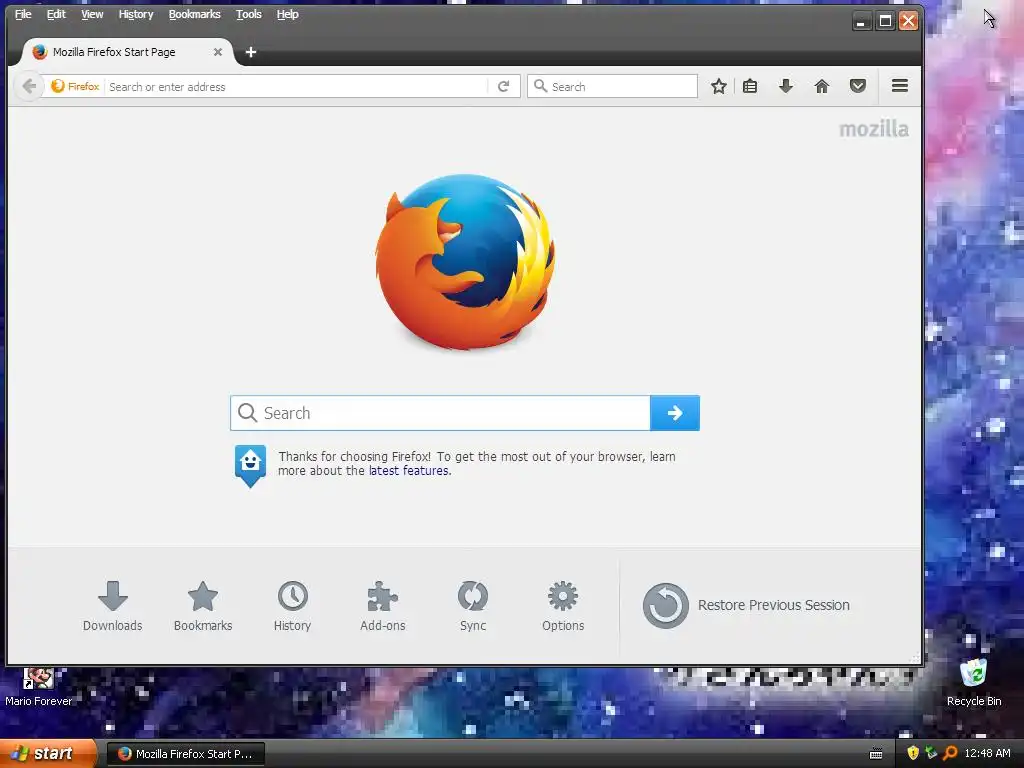The image size is (1024, 768).
Task: Open the Edit menu
Action: (x=56, y=14)
